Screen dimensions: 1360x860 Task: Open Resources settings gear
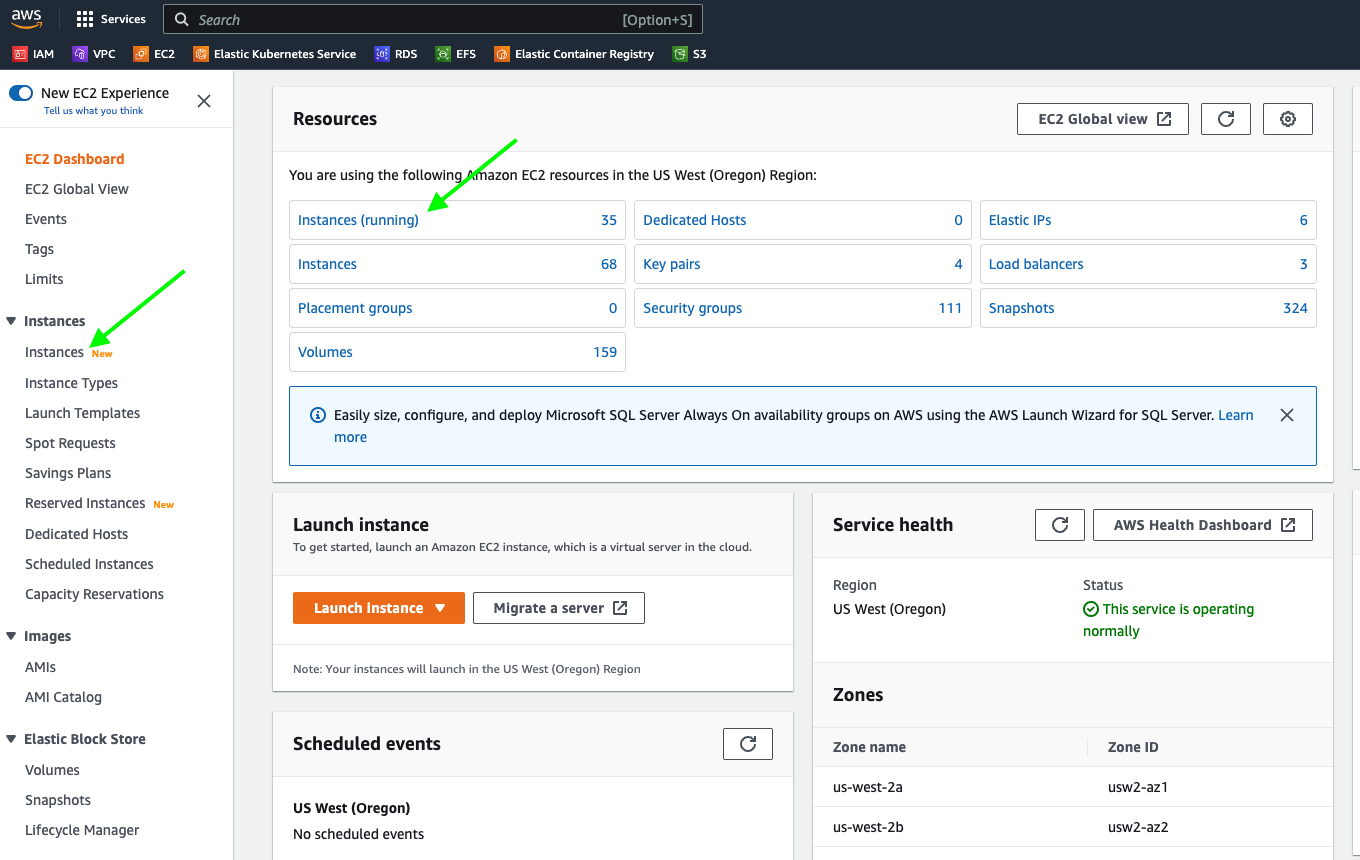click(1287, 119)
